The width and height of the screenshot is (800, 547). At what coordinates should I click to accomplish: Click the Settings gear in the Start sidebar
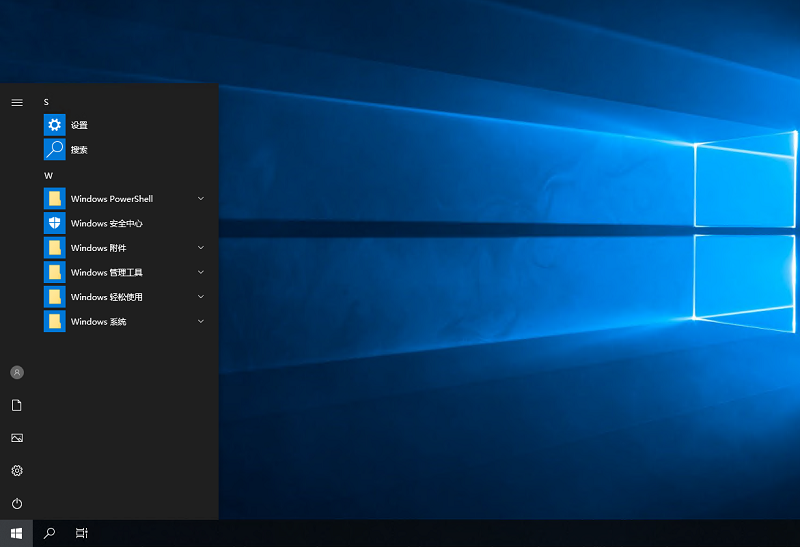[16, 471]
